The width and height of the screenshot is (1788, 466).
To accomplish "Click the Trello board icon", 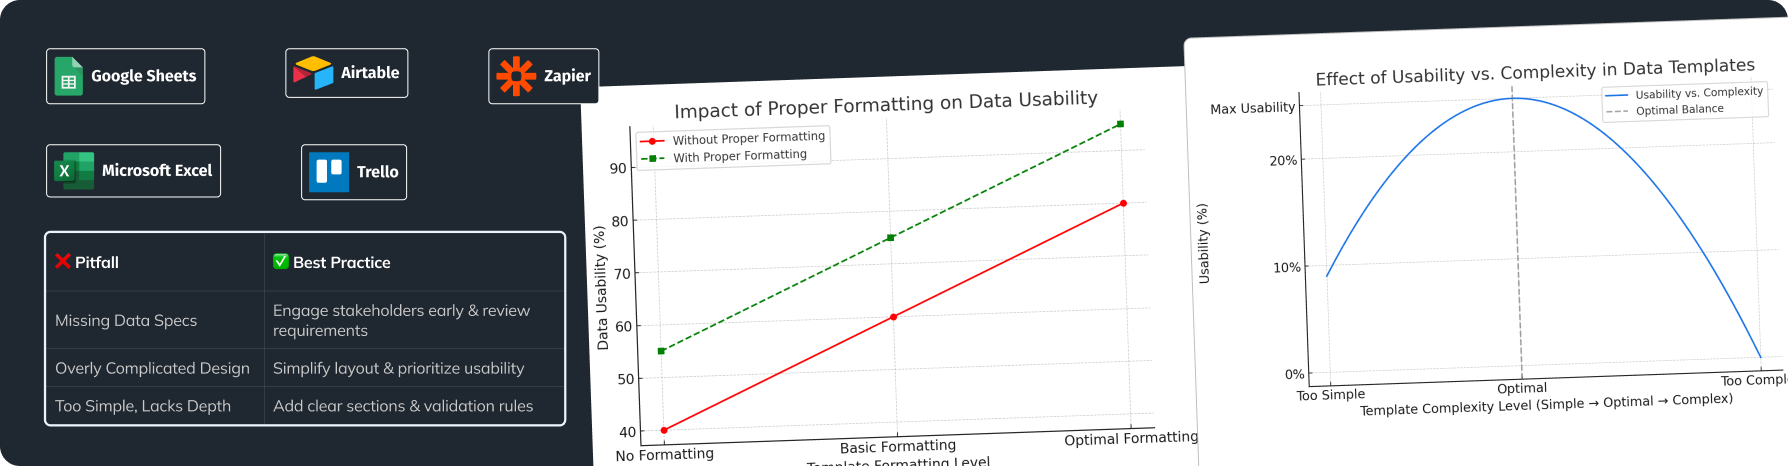I will (x=329, y=172).
